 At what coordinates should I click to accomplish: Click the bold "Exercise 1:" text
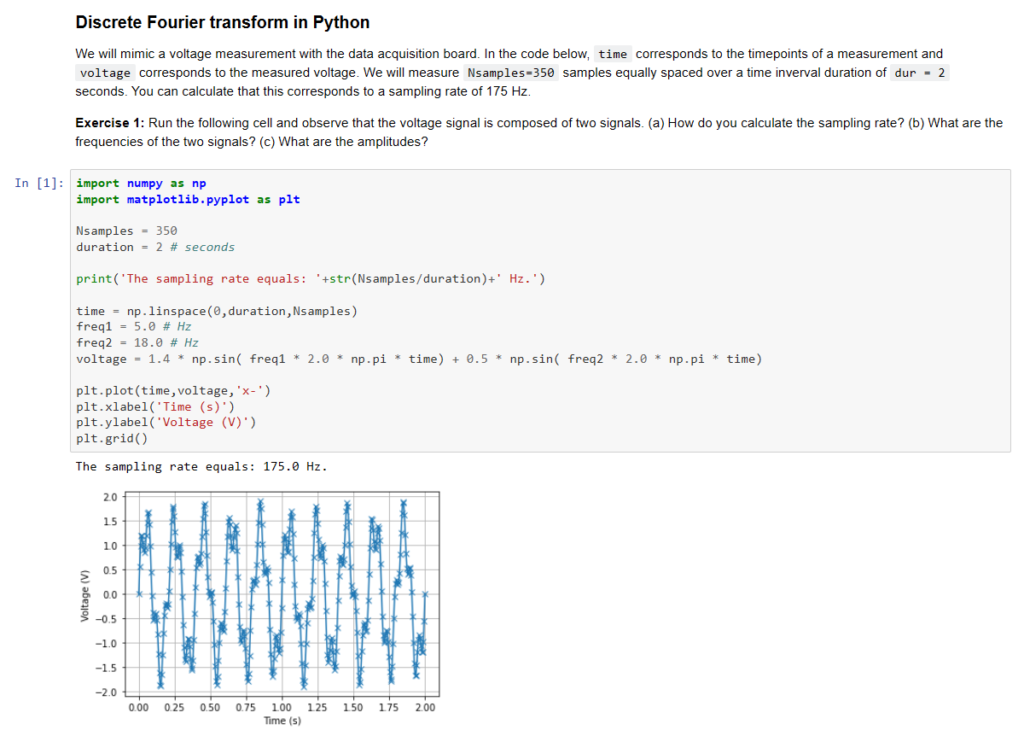(110, 123)
